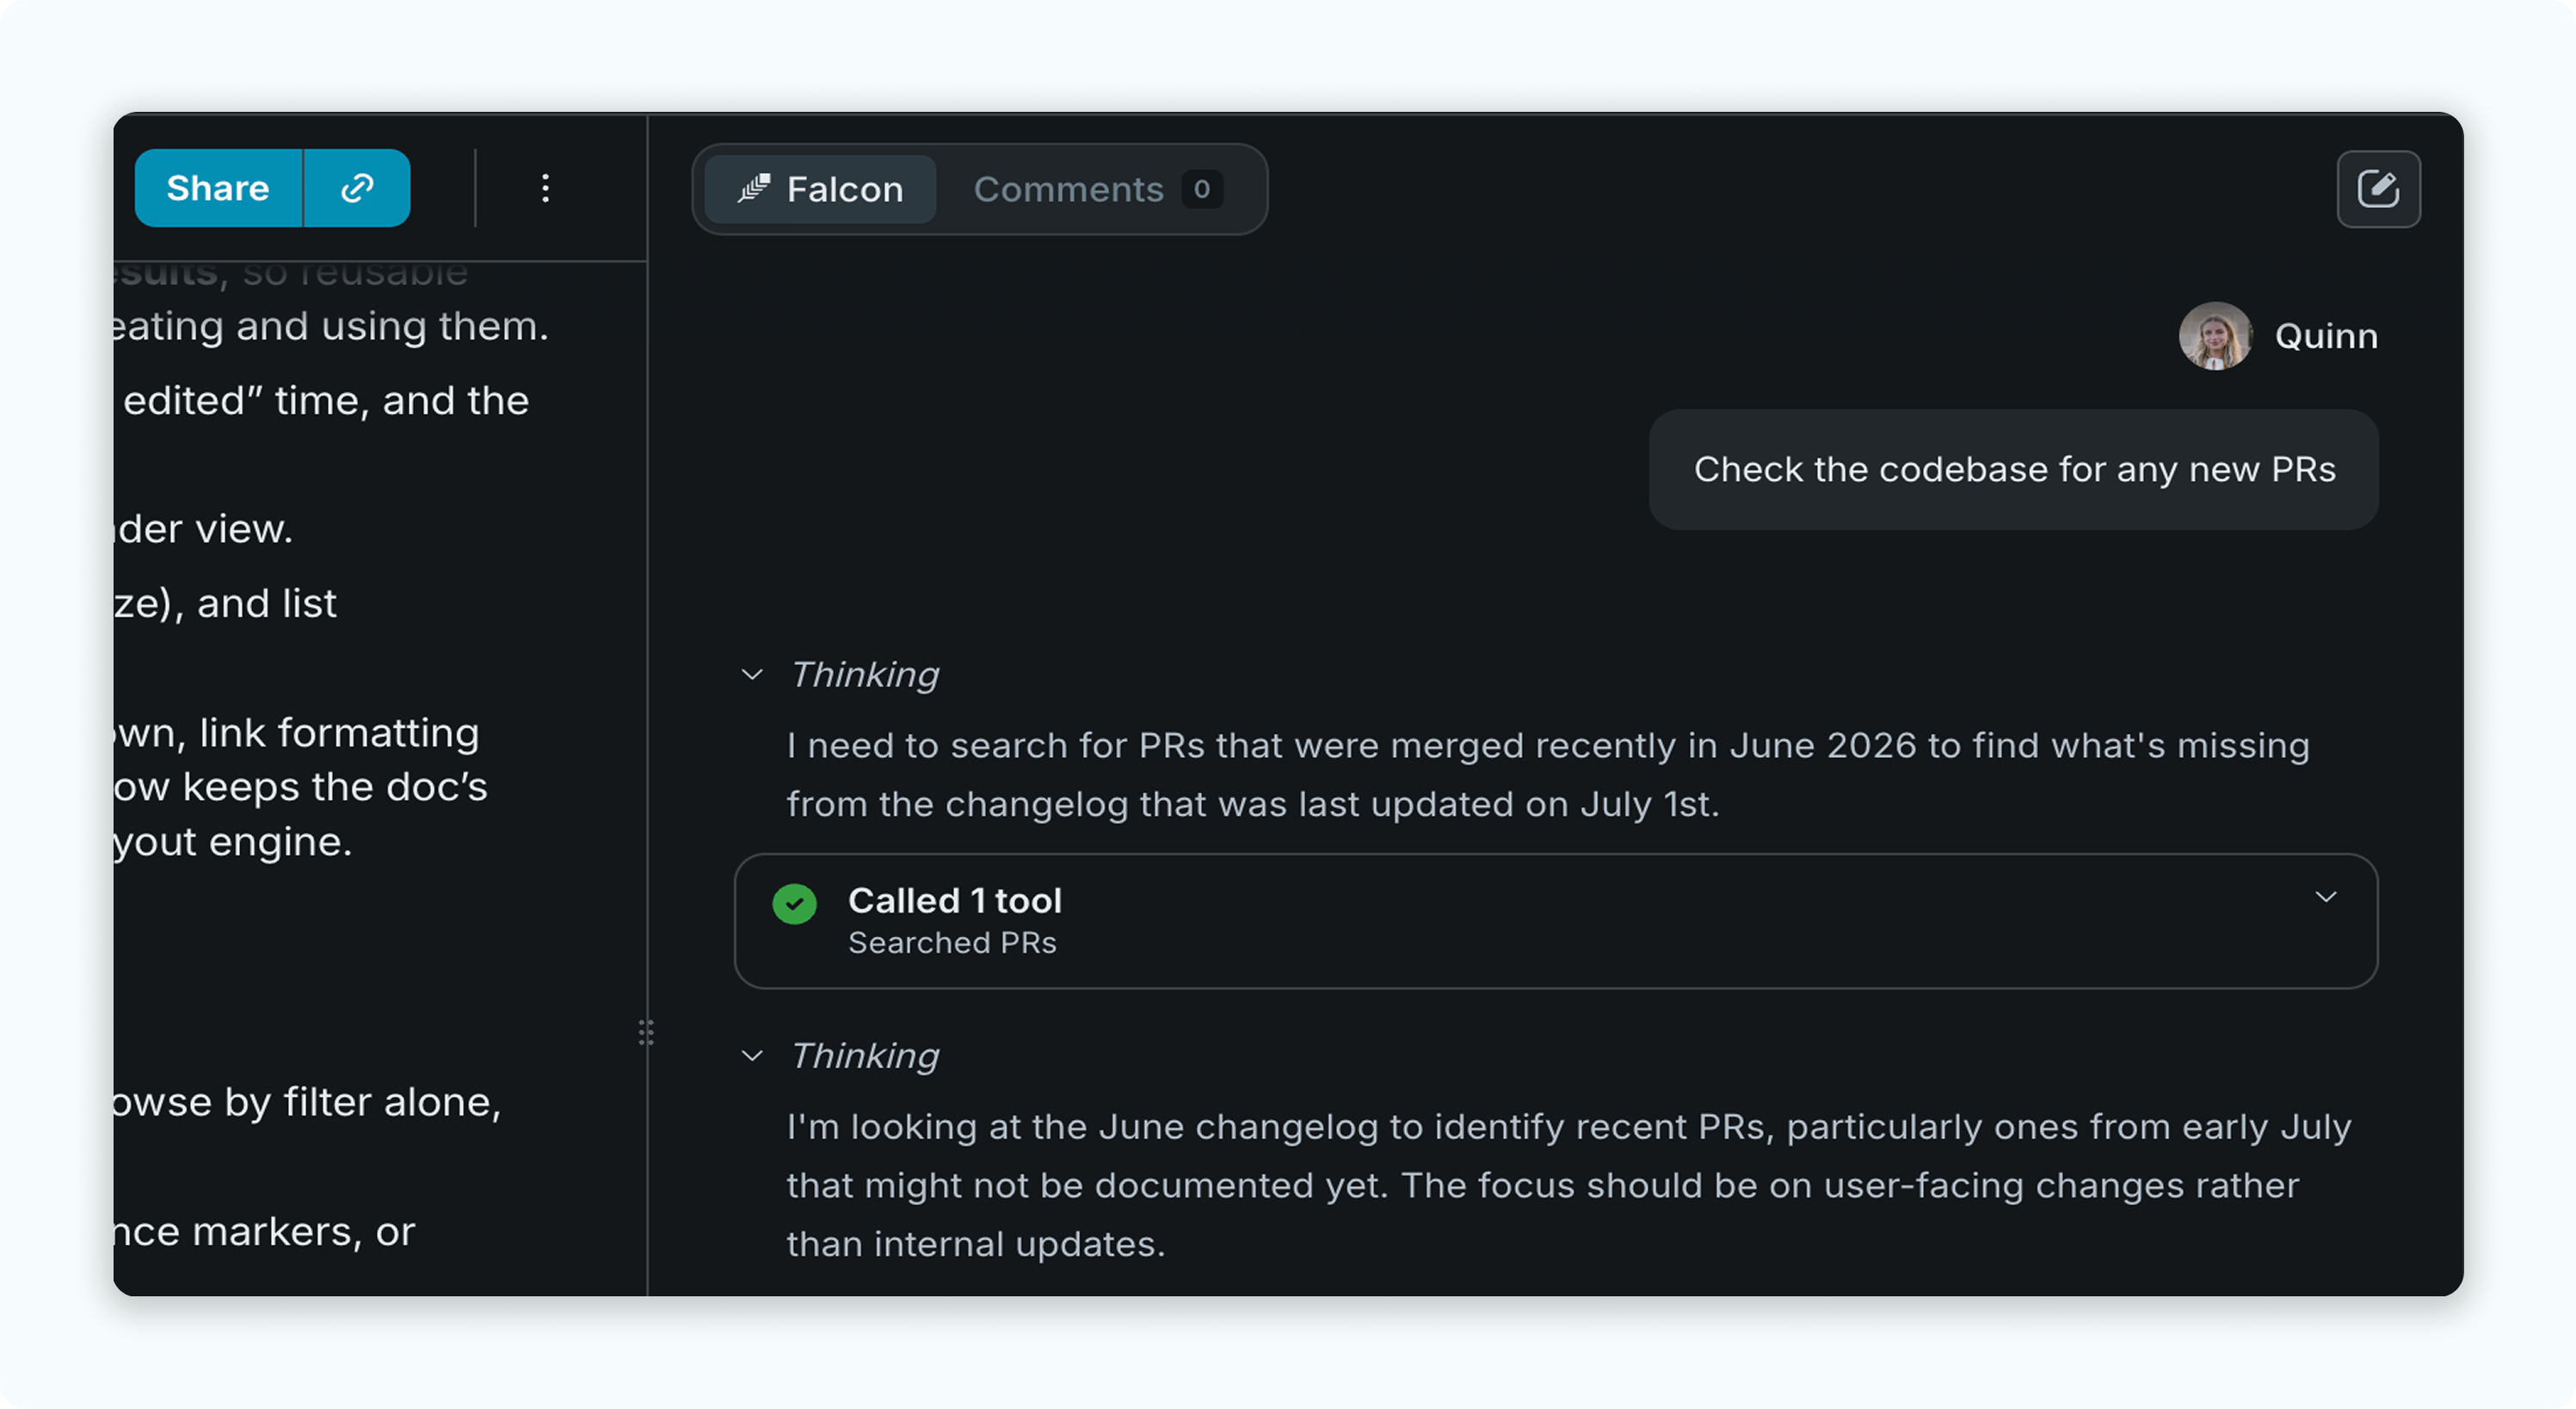The width and height of the screenshot is (2576, 1409).
Task: Expand the Called 1 tool details
Action: click(2326, 897)
